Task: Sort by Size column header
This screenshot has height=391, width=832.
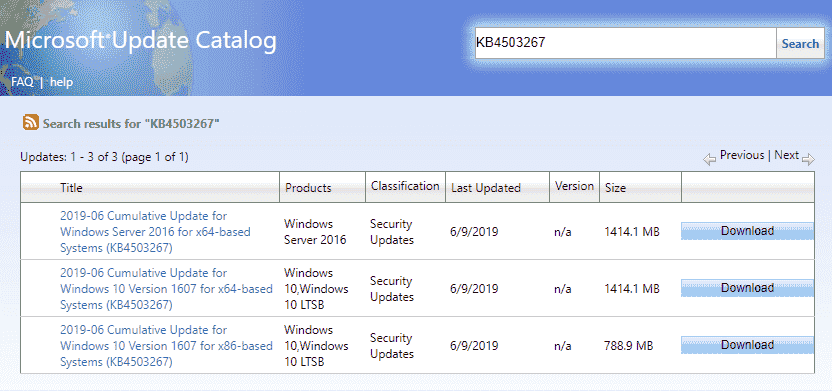Action: pos(615,188)
